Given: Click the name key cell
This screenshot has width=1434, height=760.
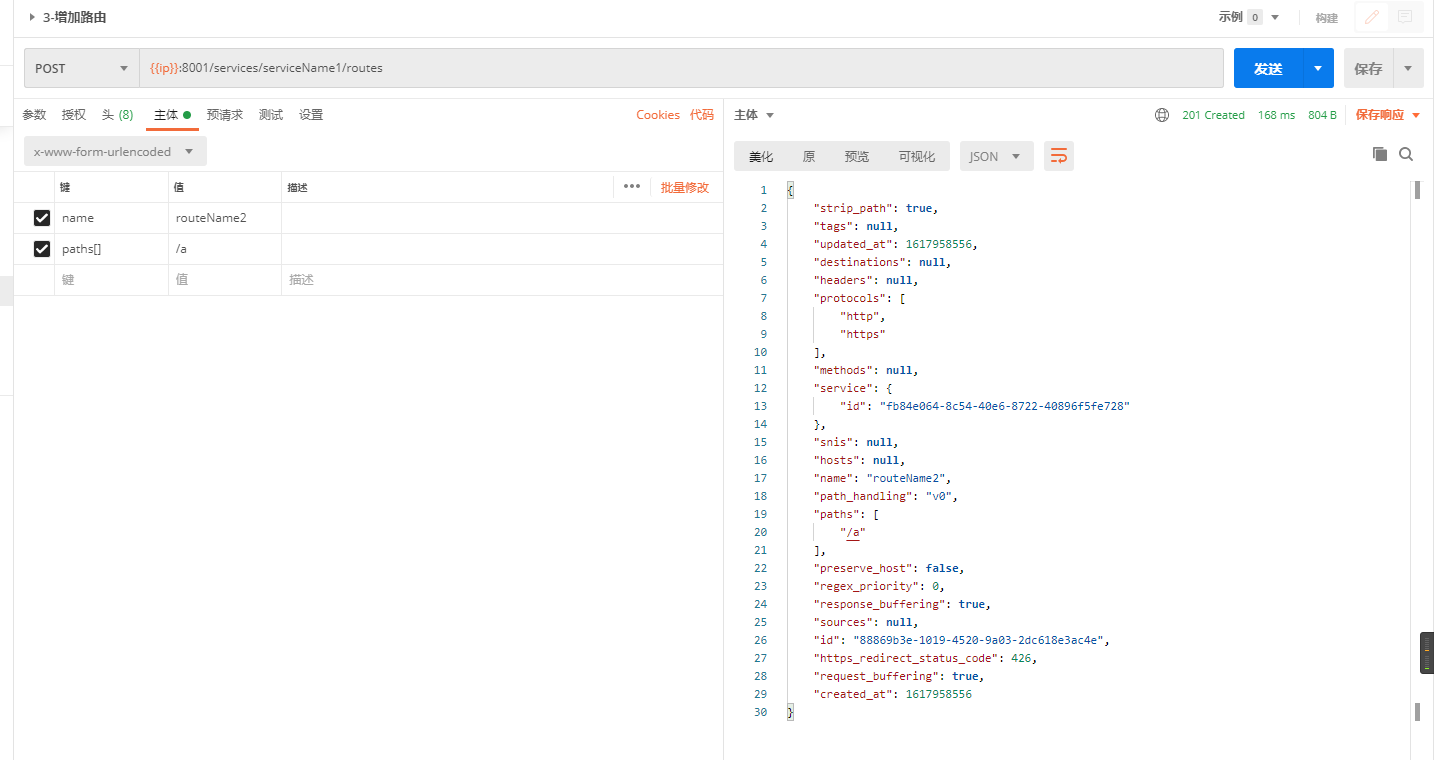Looking at the screenshot, I should pos(111,218).
